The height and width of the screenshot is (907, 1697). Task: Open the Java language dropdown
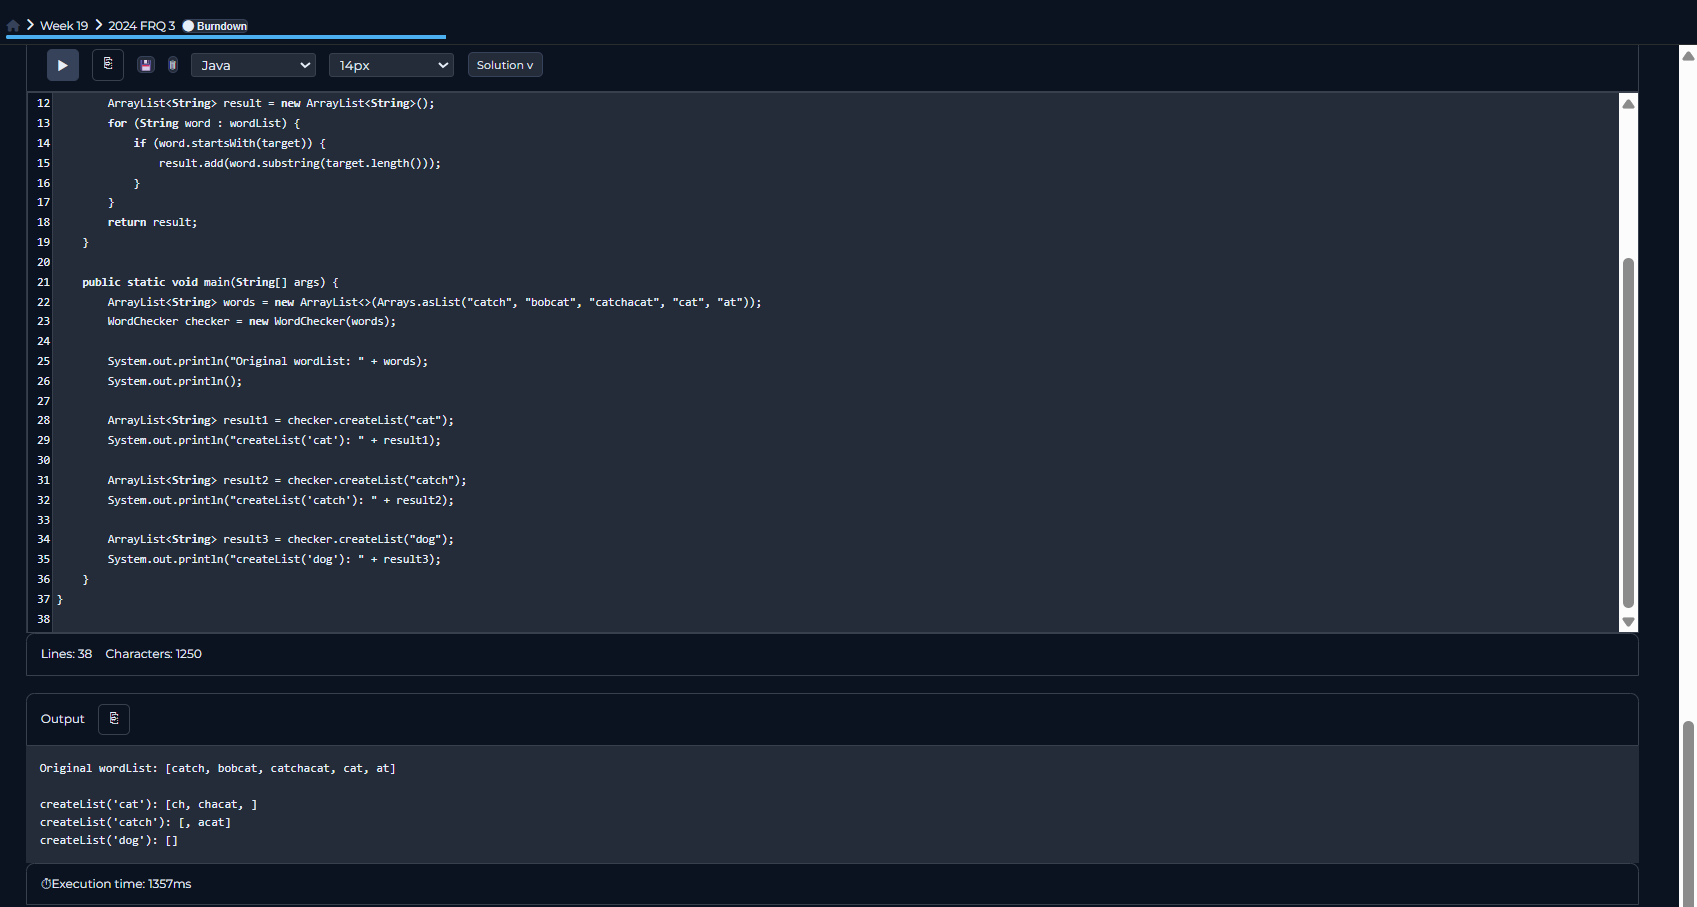[x=253, y=65]
